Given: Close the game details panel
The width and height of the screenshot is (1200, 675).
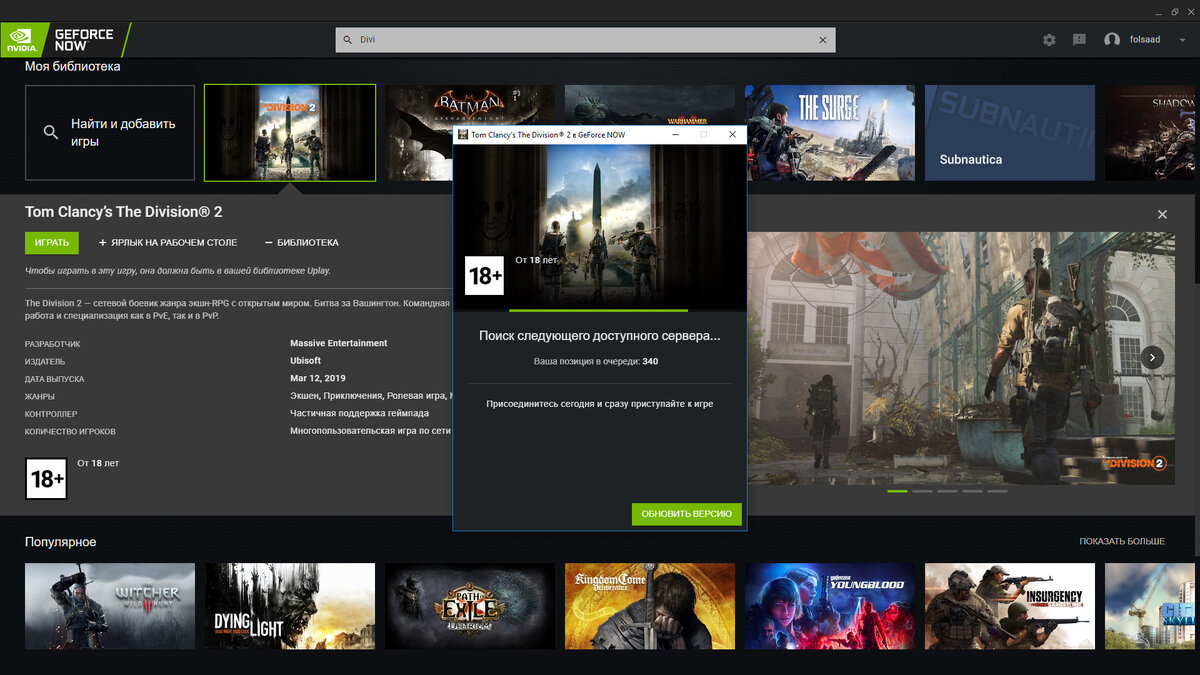Looking at the screenshot, I should point(1162,214).
